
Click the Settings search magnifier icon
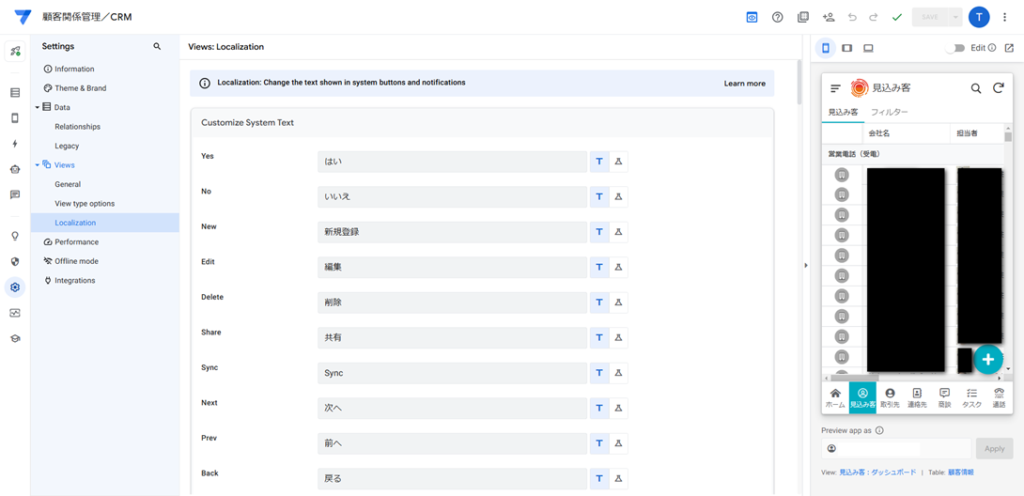tap(157, 46)
